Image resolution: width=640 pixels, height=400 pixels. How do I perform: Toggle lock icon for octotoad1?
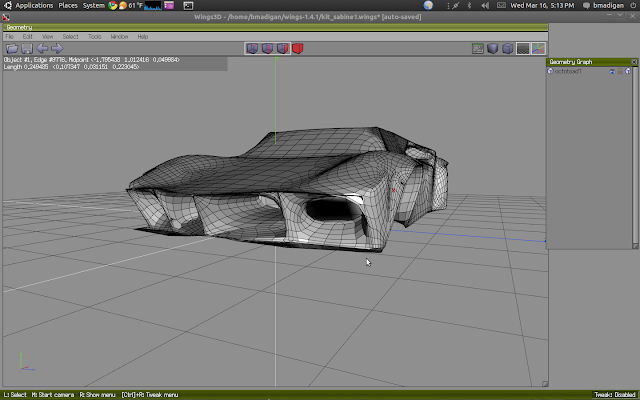[618, 71]
